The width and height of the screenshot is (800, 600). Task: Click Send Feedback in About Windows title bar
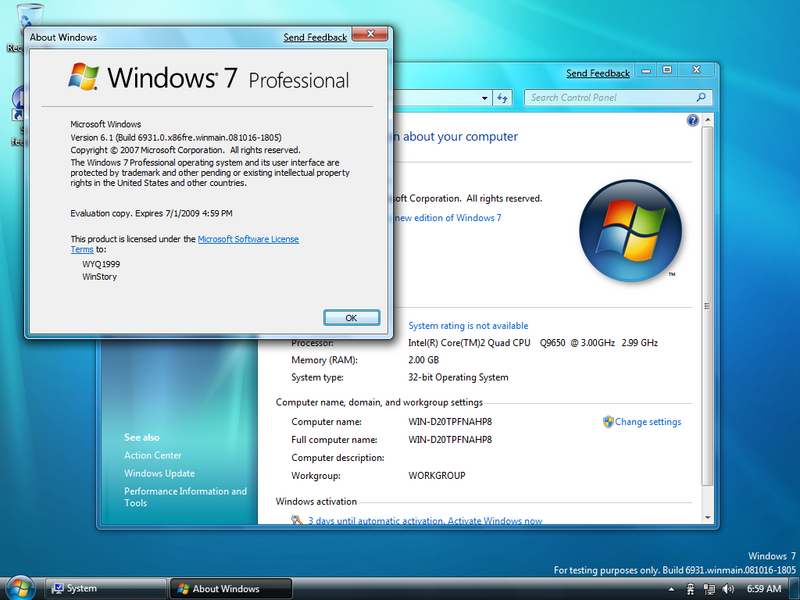point(315,37)
